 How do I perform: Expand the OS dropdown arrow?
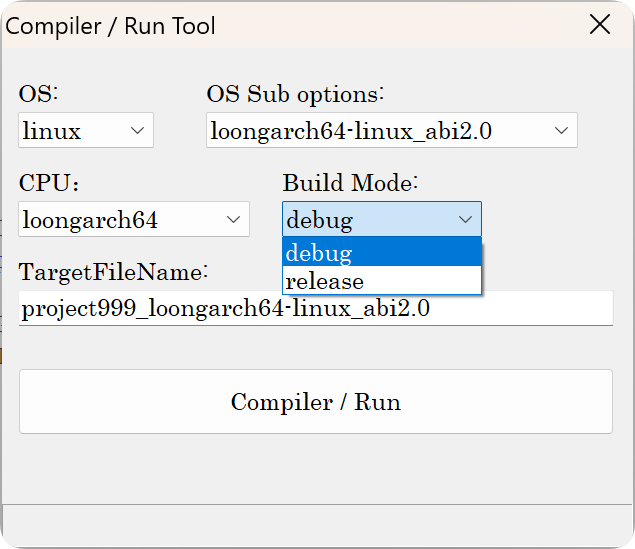click(137, 131)
